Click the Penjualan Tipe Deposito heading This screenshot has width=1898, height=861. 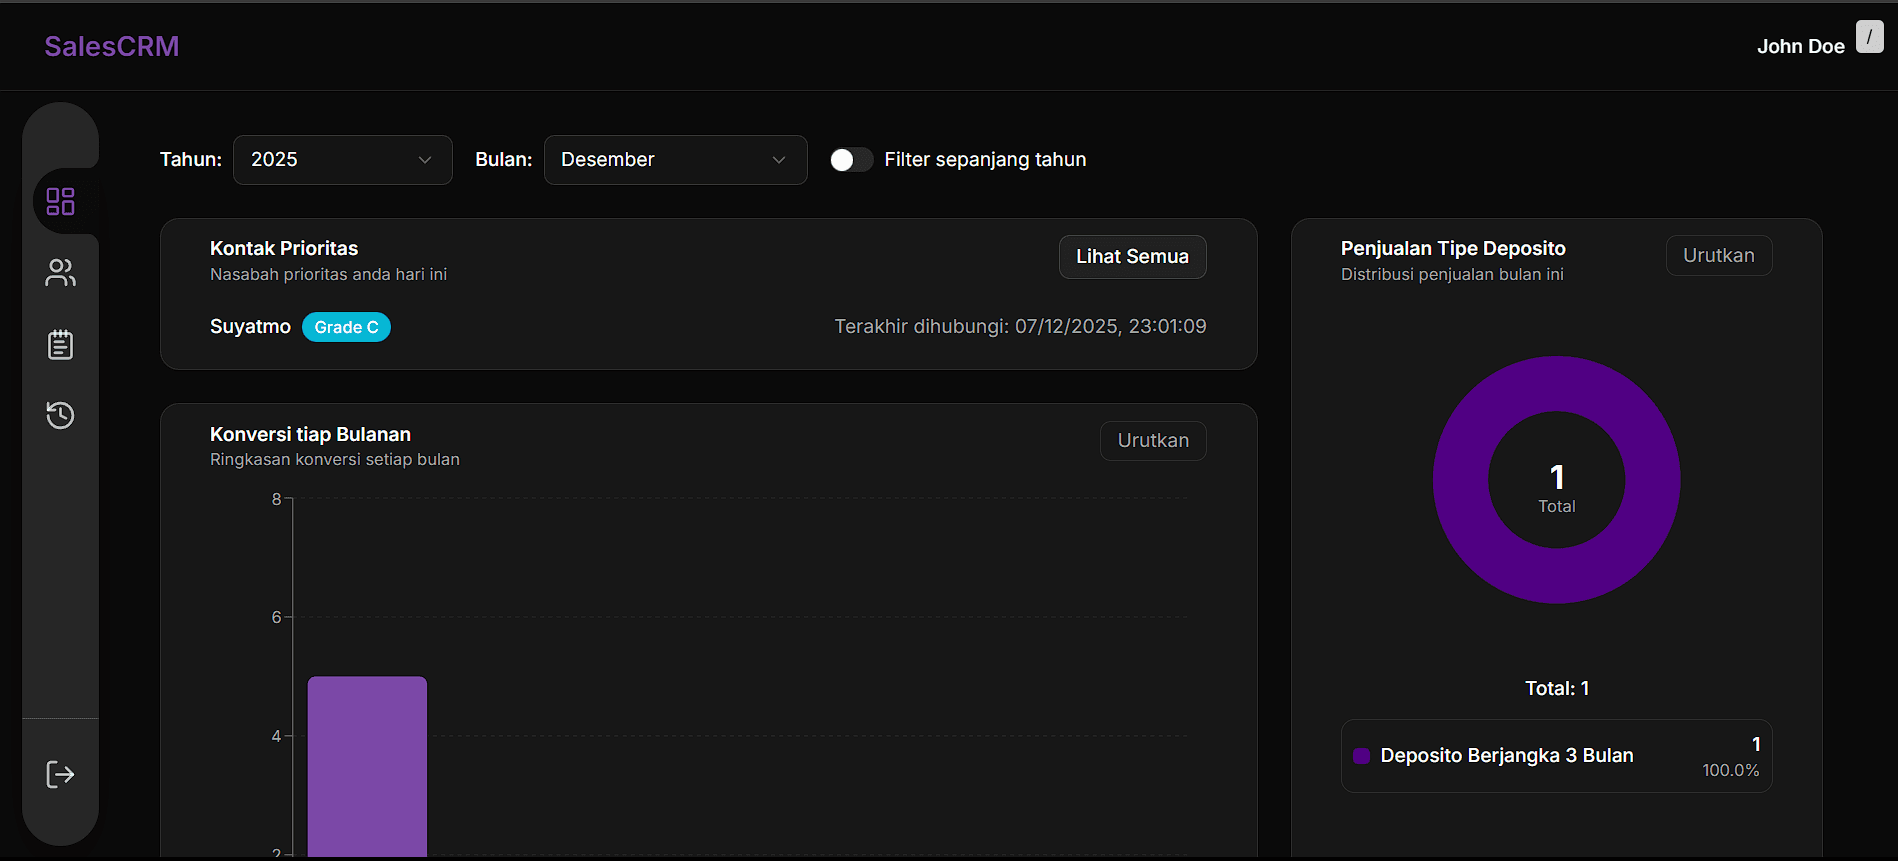tap(1453, 248)
